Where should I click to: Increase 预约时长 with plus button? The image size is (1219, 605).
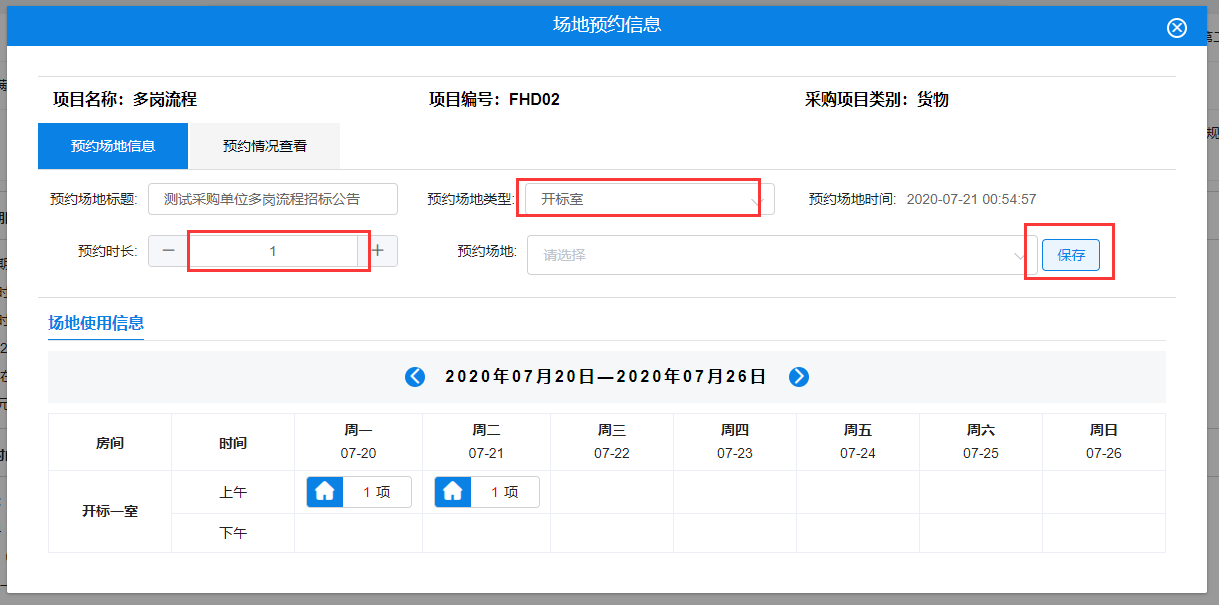click(378, 251)
